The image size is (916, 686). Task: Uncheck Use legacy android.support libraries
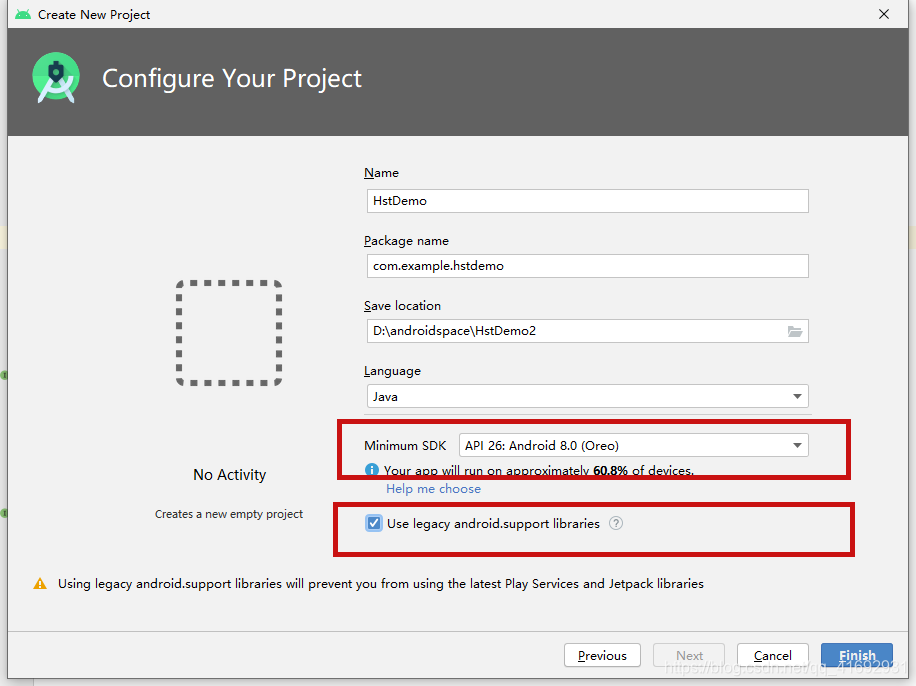(x=374, y=523)
